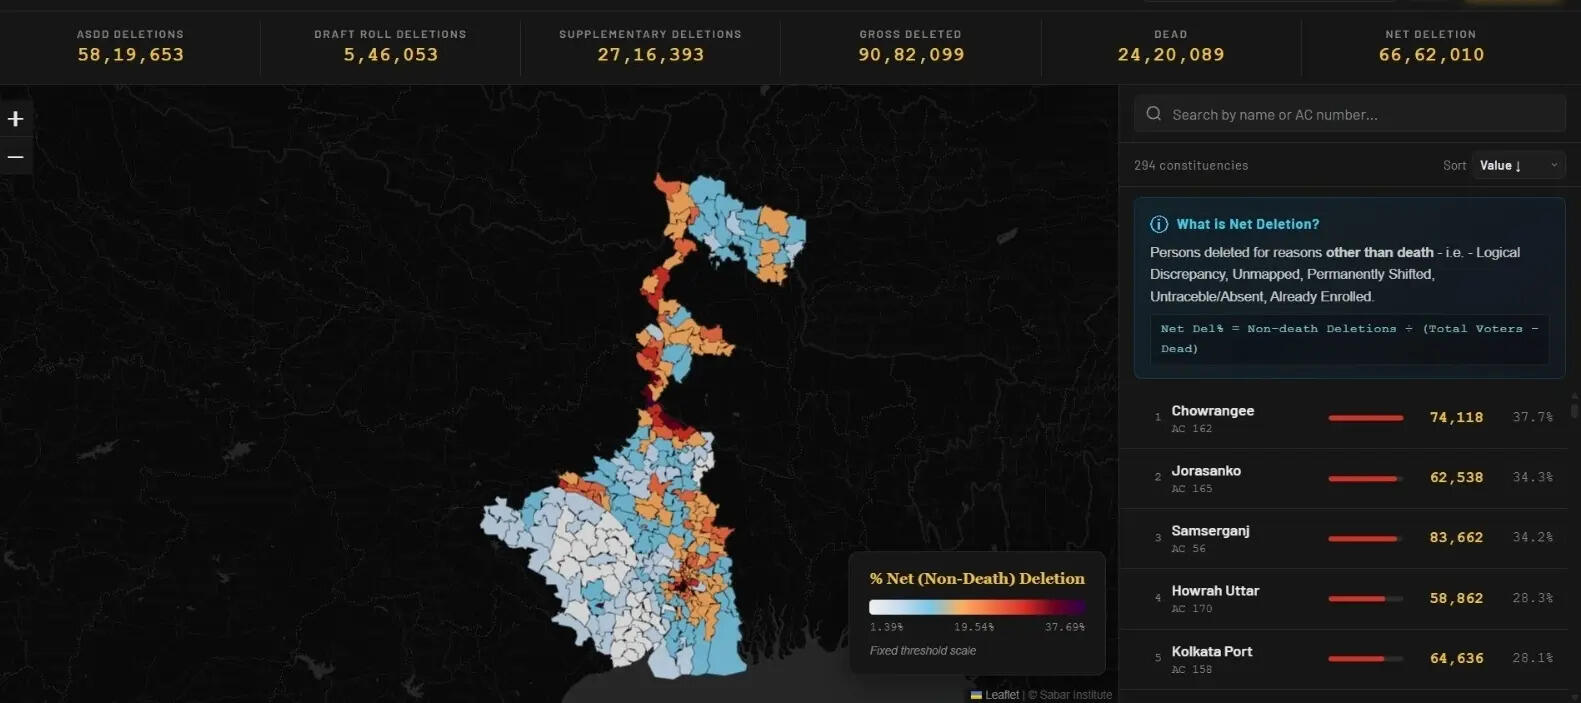Zoom in on the map
Viewport: 1581px width, 703px height.
[16, 119]
